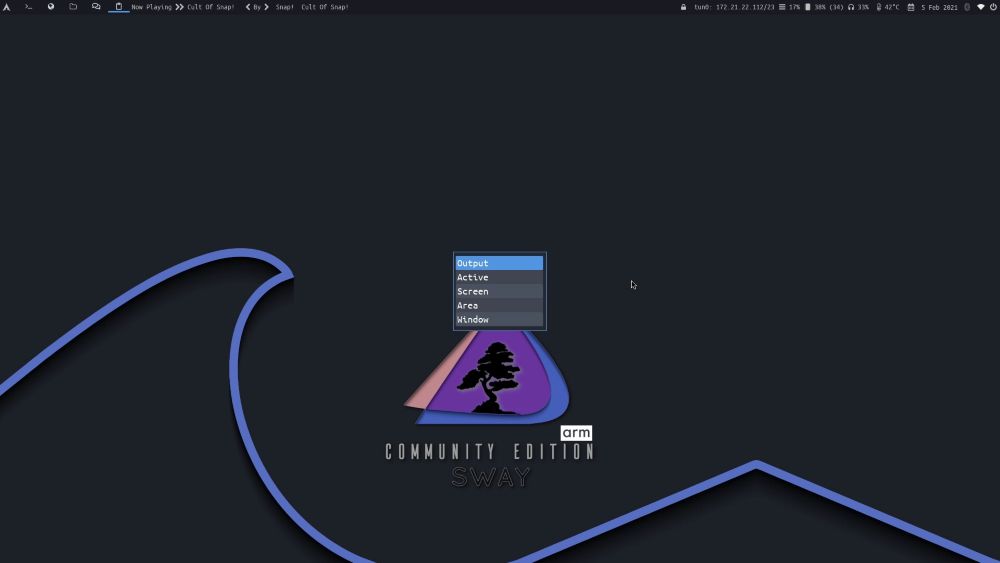Click the thermometer temperature icon

point(879,7)
